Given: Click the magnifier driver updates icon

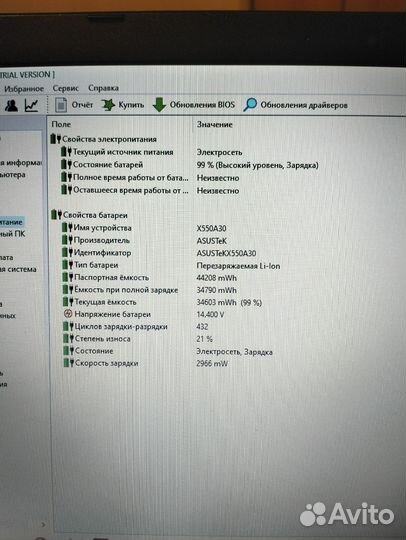Looking at the screenshot, I should 250,105.
